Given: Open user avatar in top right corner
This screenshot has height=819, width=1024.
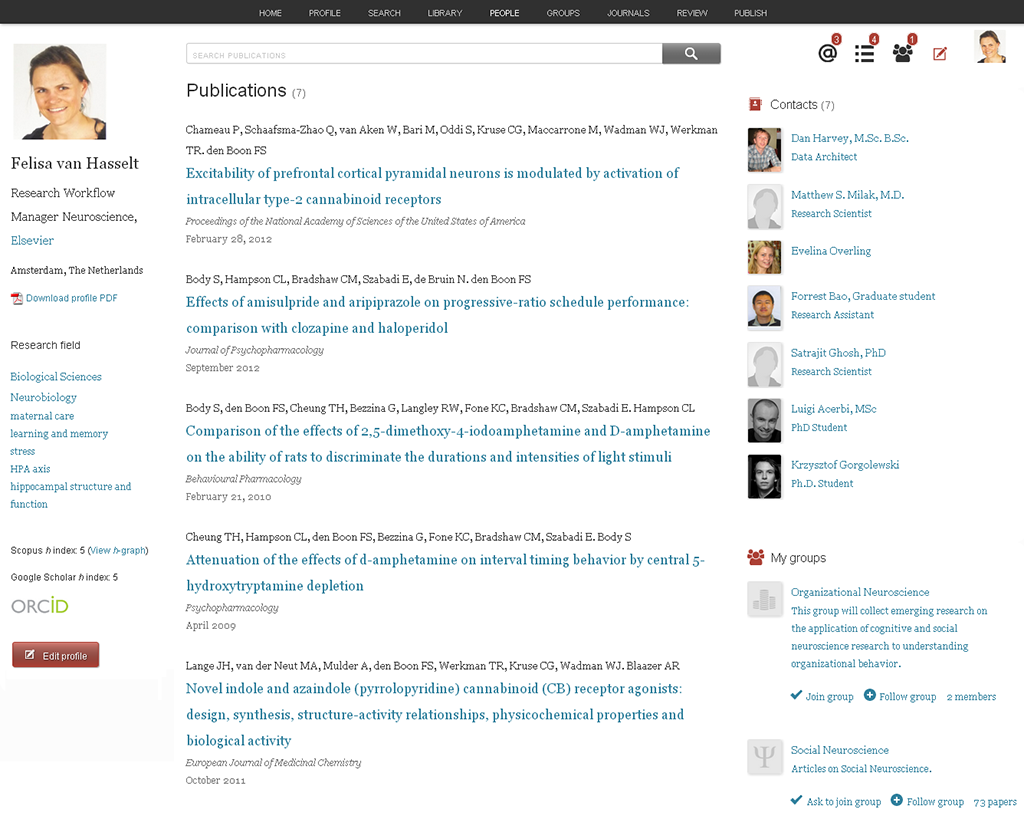Looking at the screenshot, I should tap(990, 47).
